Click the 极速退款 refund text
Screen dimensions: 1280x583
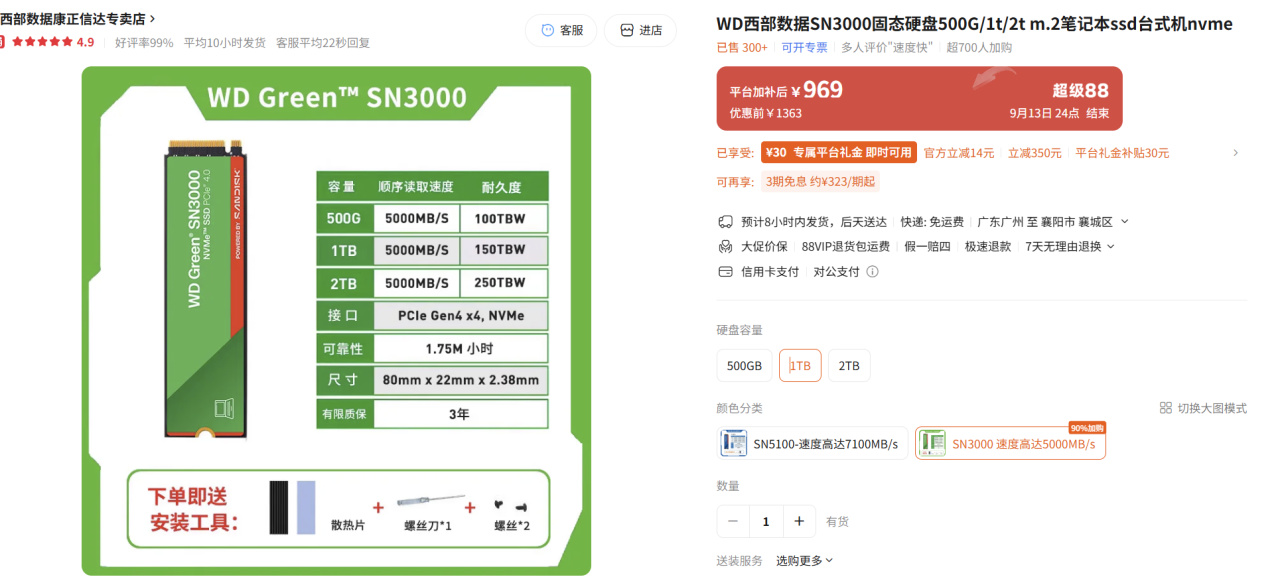[988, 246]
